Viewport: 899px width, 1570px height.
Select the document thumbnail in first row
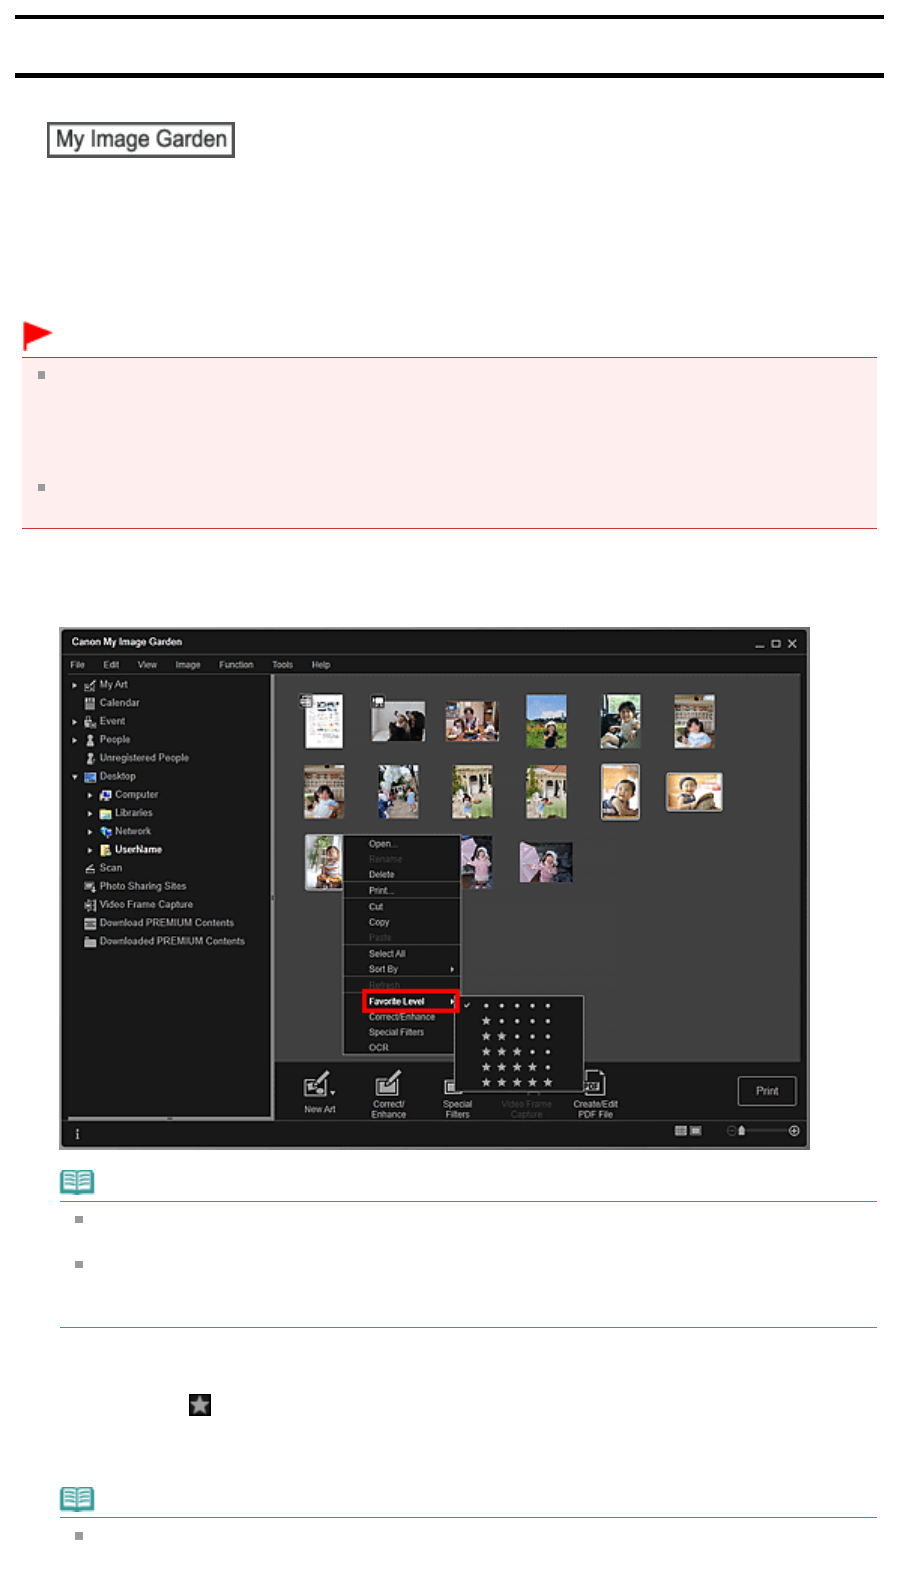point(323,720)
